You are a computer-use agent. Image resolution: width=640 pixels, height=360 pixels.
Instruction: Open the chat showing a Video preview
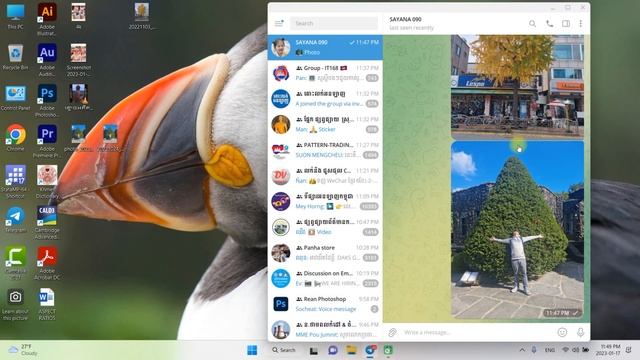coord(325,227)
